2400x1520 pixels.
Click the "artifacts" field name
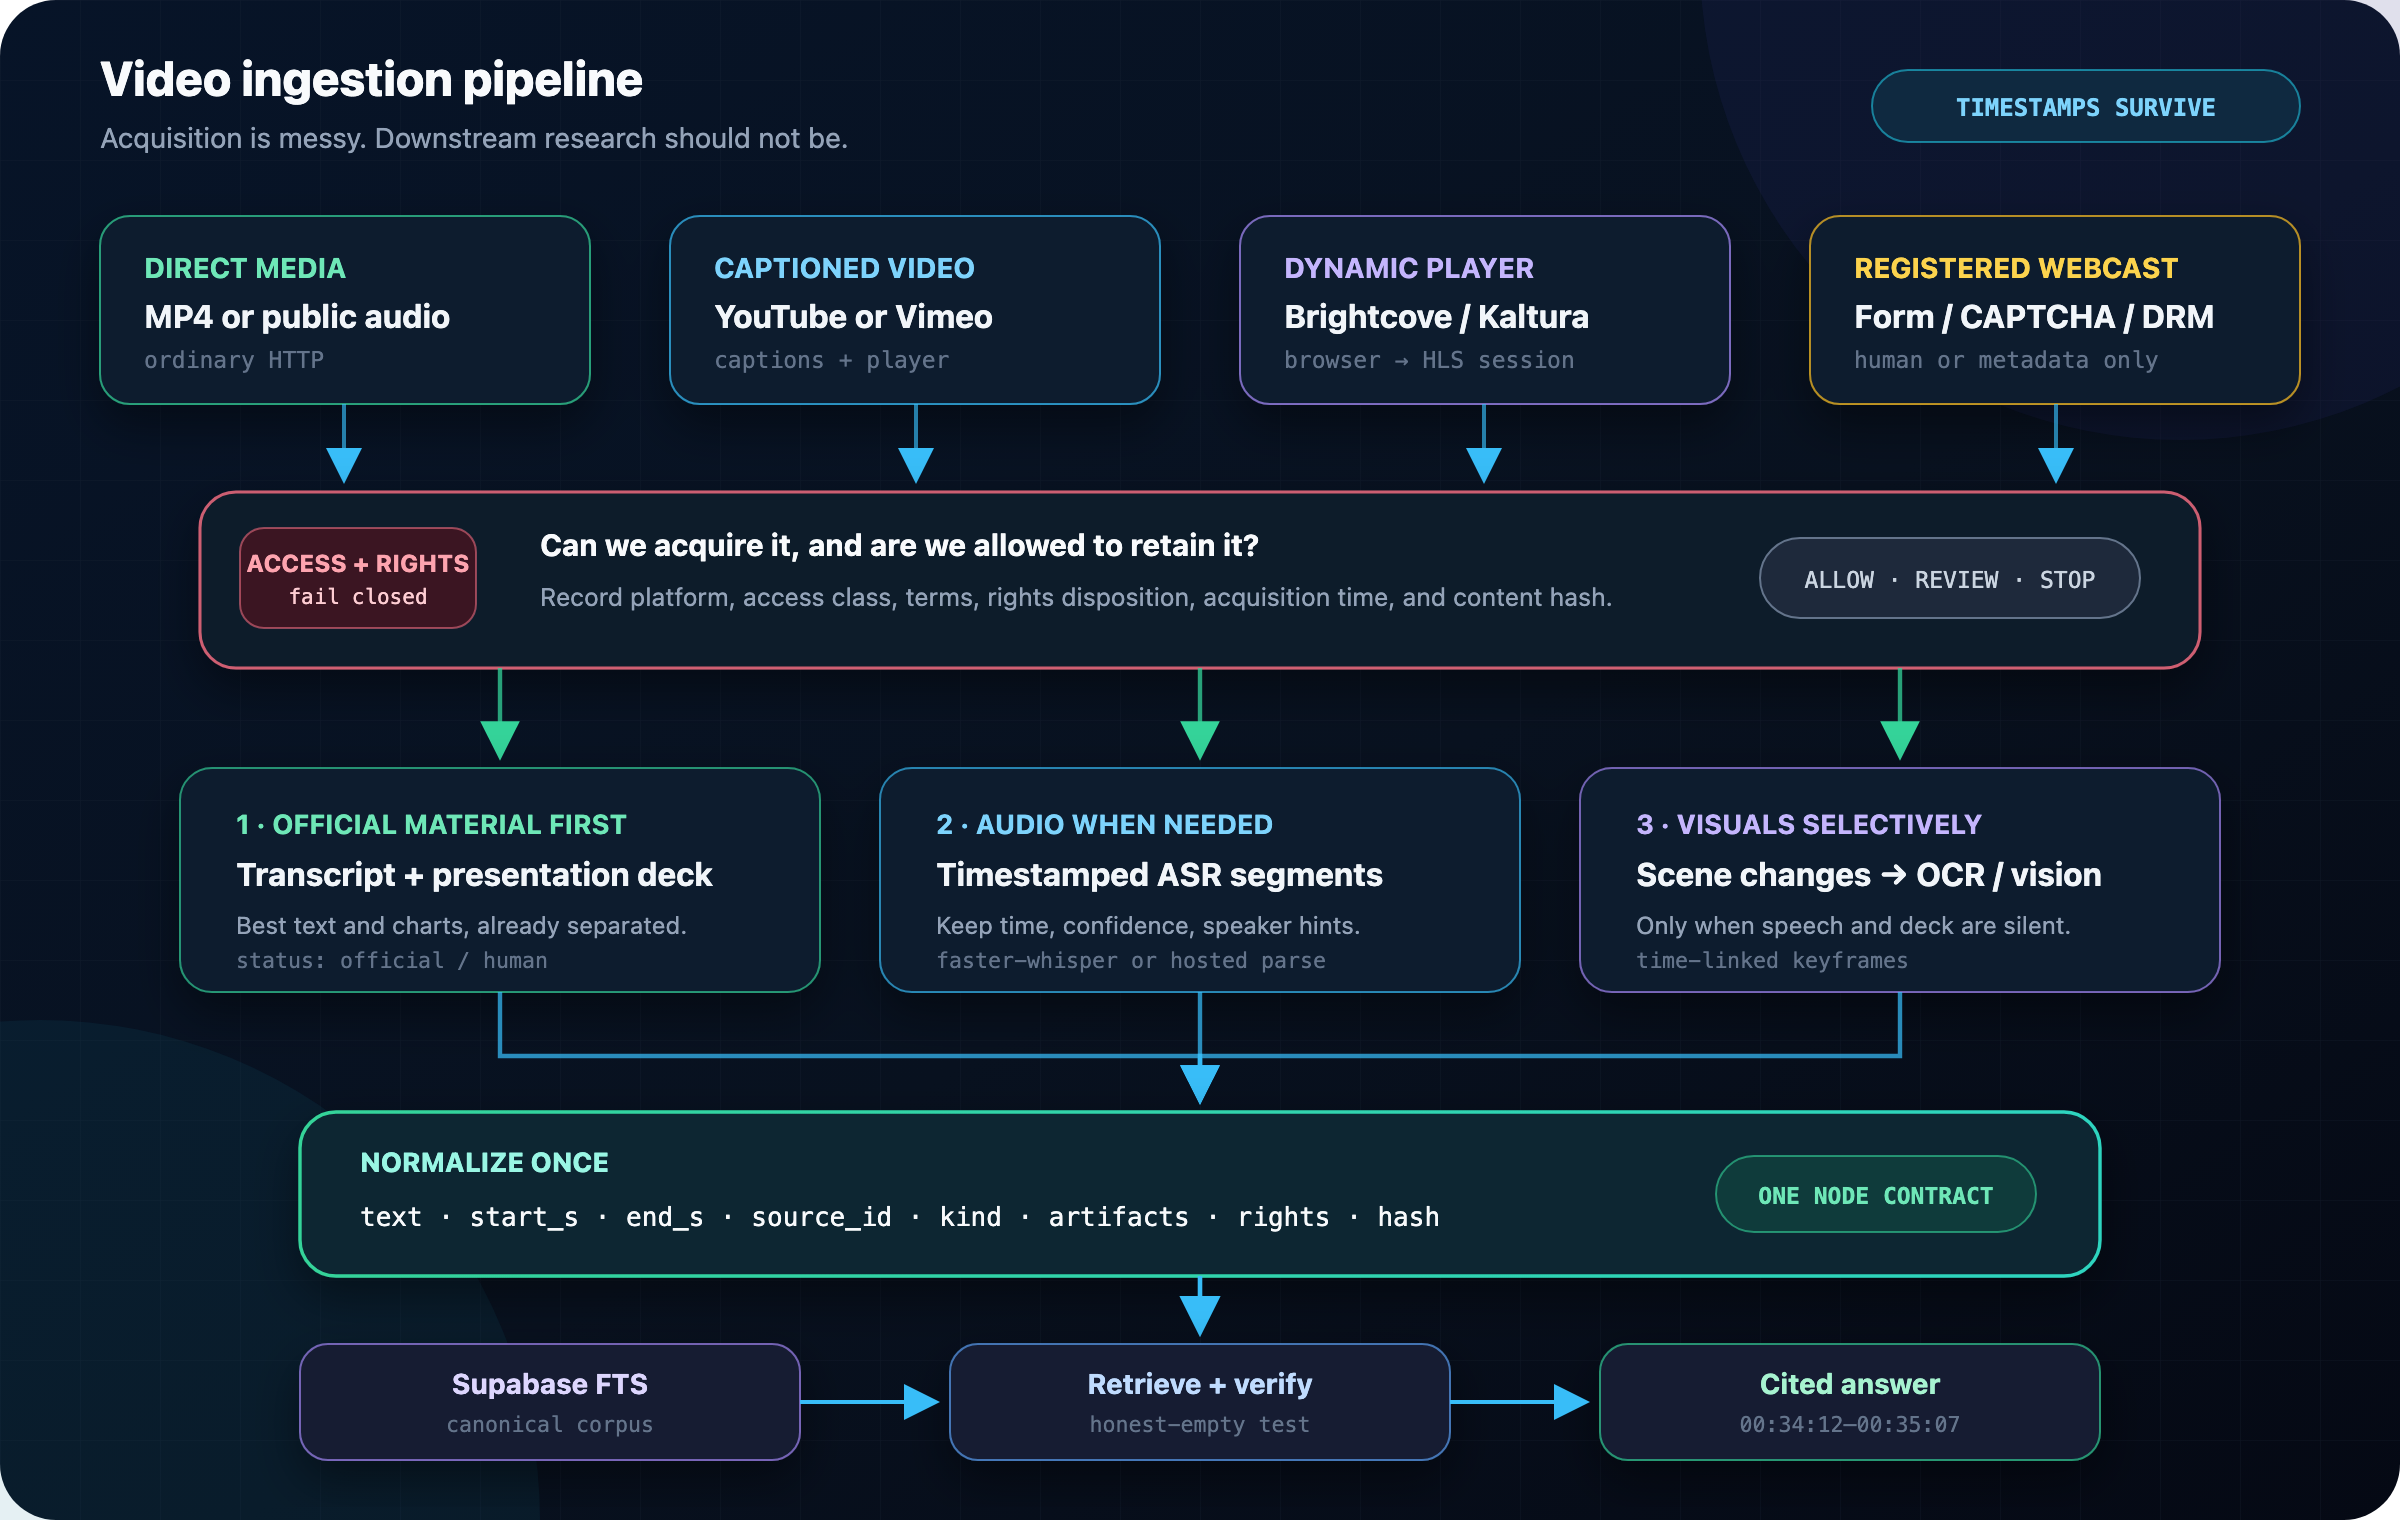(x=1119, y=1217)
